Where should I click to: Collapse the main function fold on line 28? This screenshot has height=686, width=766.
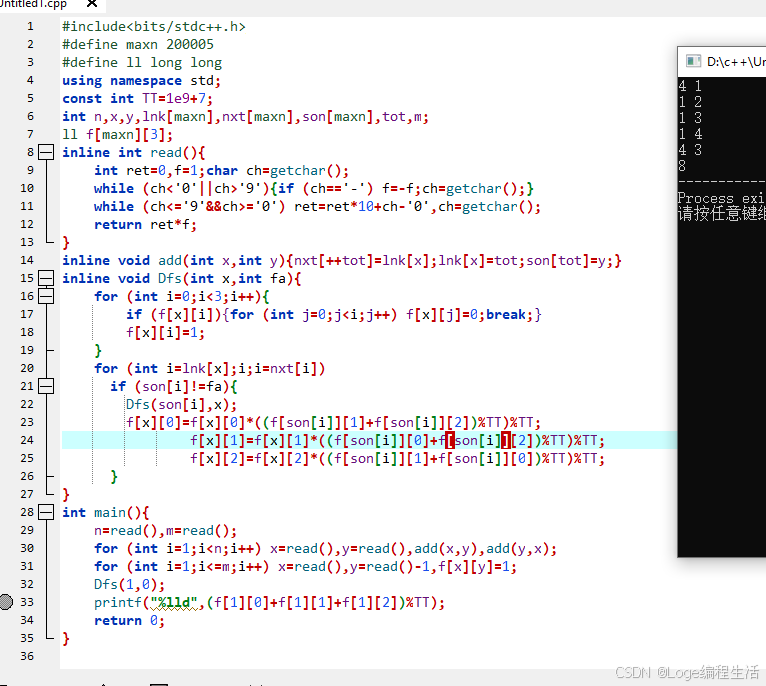click(x=46, y=513)
